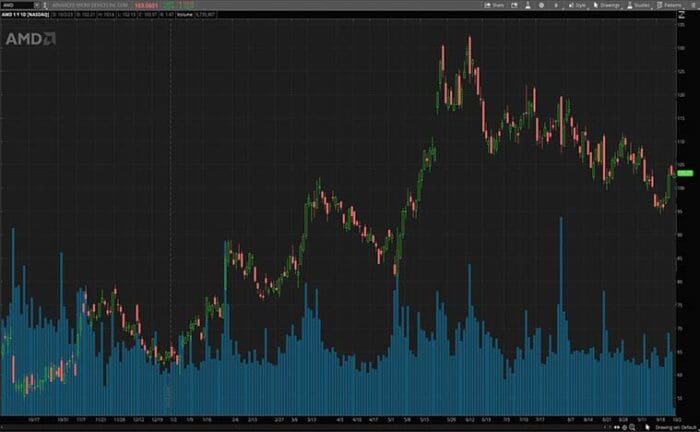Click the icon right of Share
The width and height of the screenshot is (700, 432).
[515, 5]
